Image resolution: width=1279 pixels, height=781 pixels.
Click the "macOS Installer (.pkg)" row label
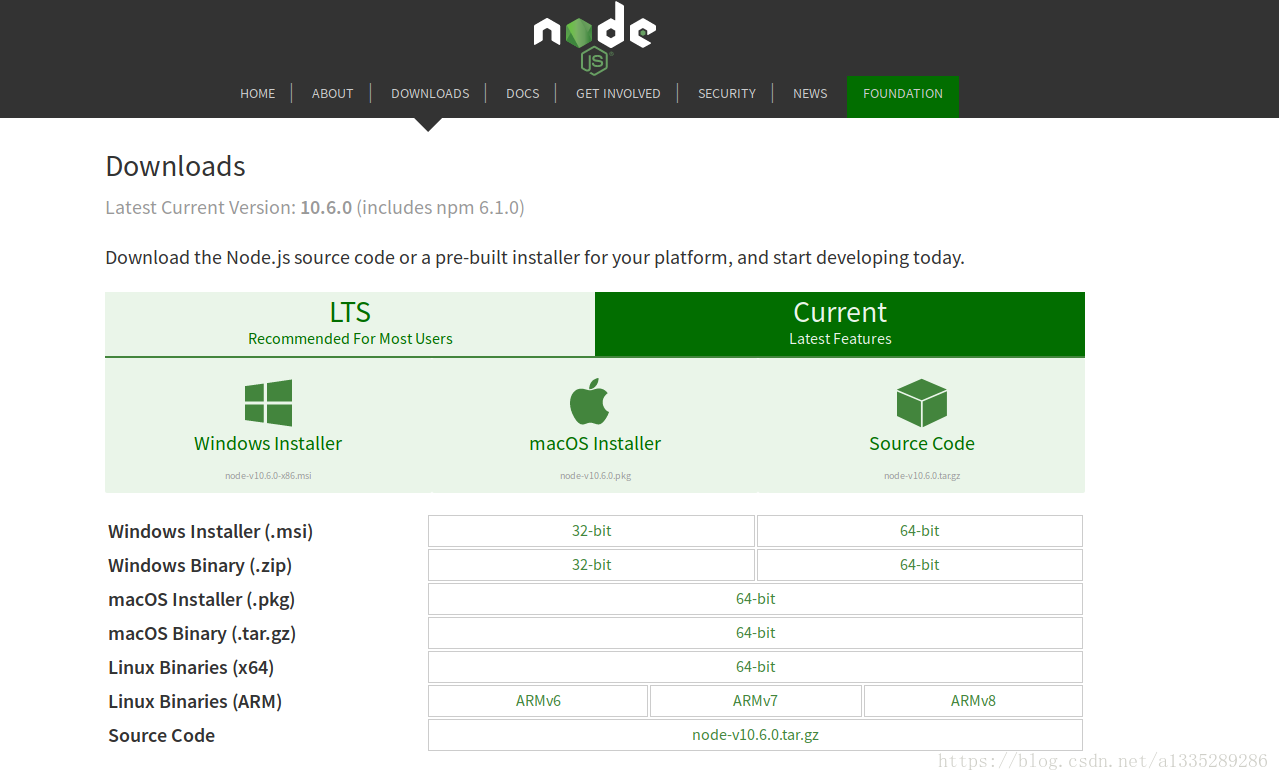(x=202, y=600)
